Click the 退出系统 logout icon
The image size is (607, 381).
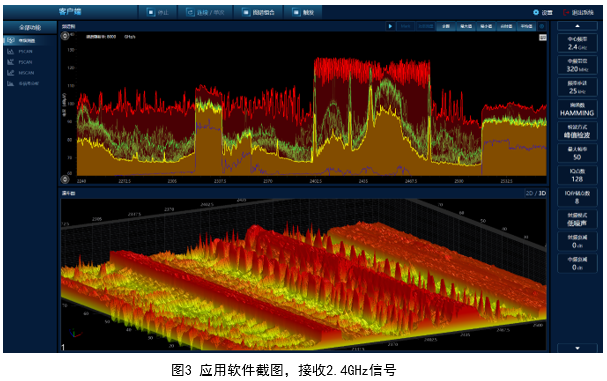pyautogui.click(x=566, y=12)
